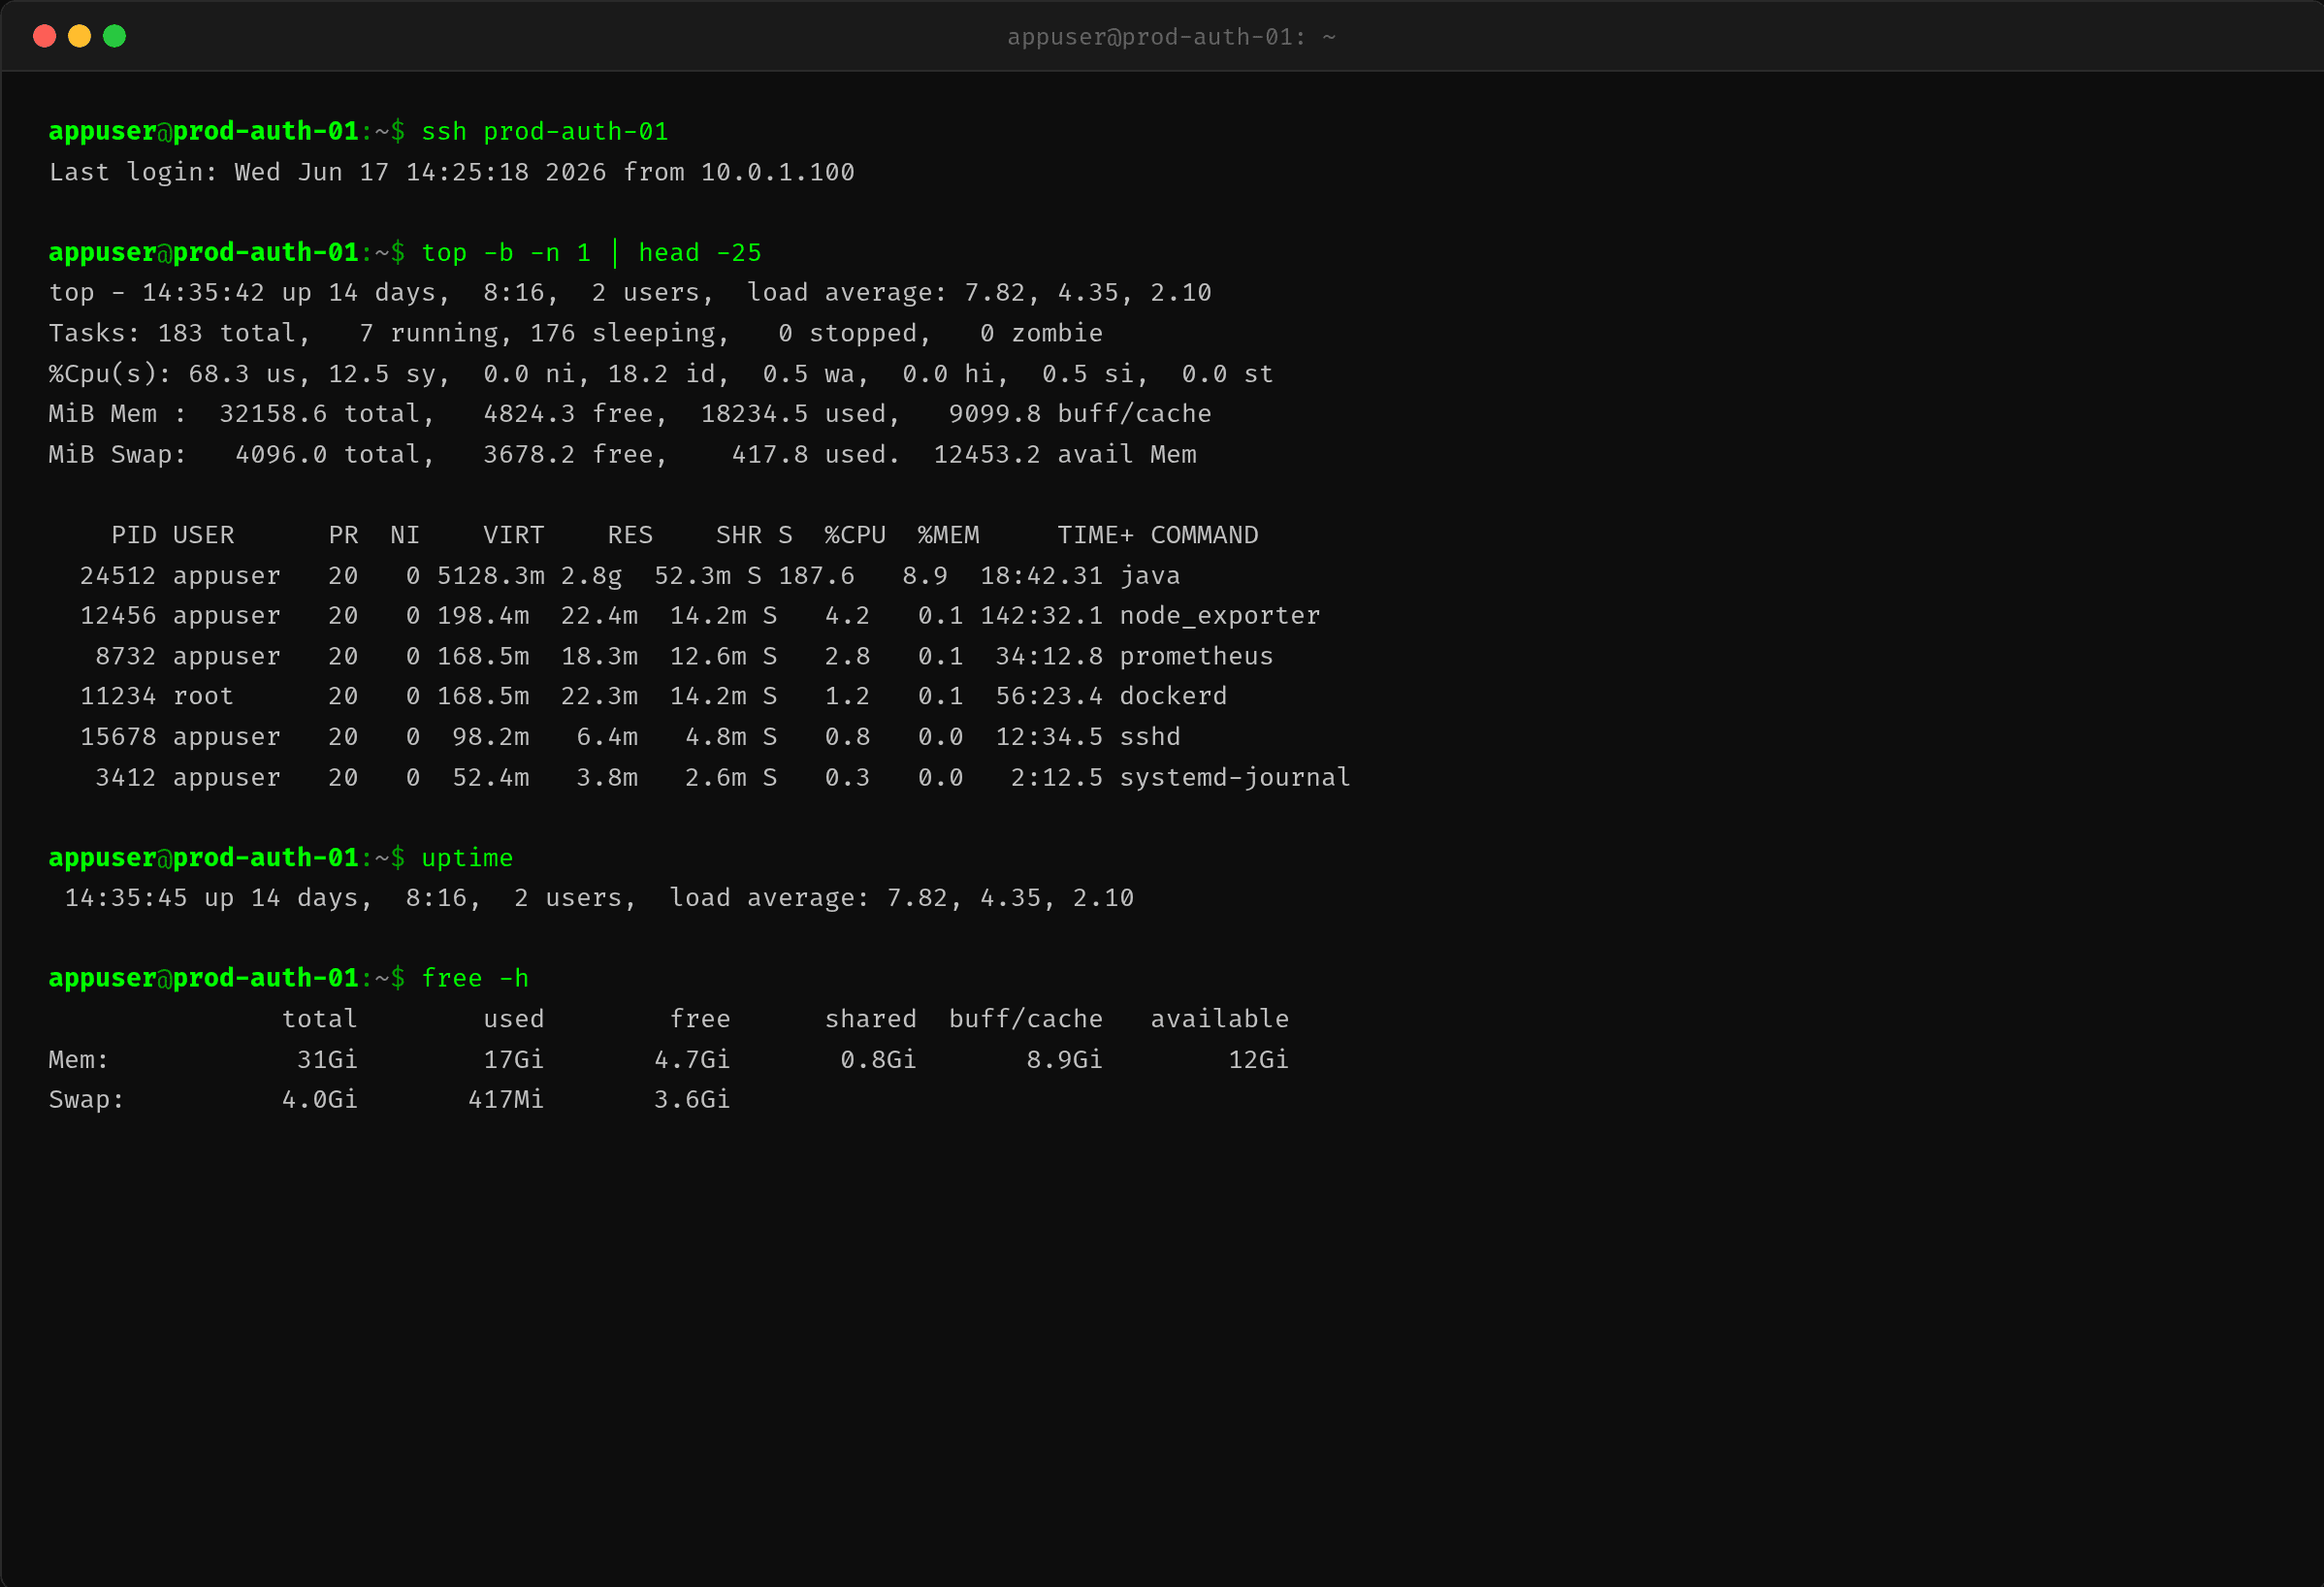This screenshot has width=2324, height=1587.
Task: Click PID 24512 in the process list
Action: coord(118,576)
